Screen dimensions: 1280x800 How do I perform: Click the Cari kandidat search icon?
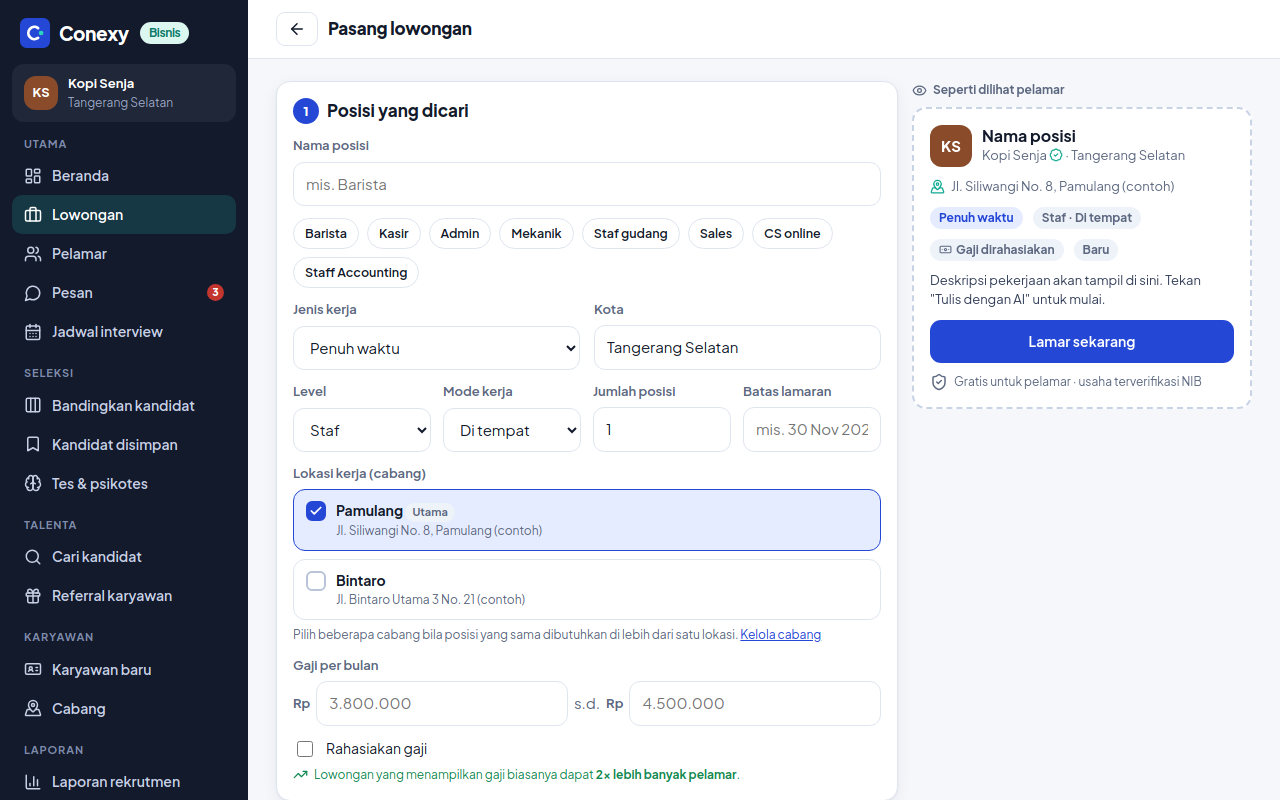[33, 557]
